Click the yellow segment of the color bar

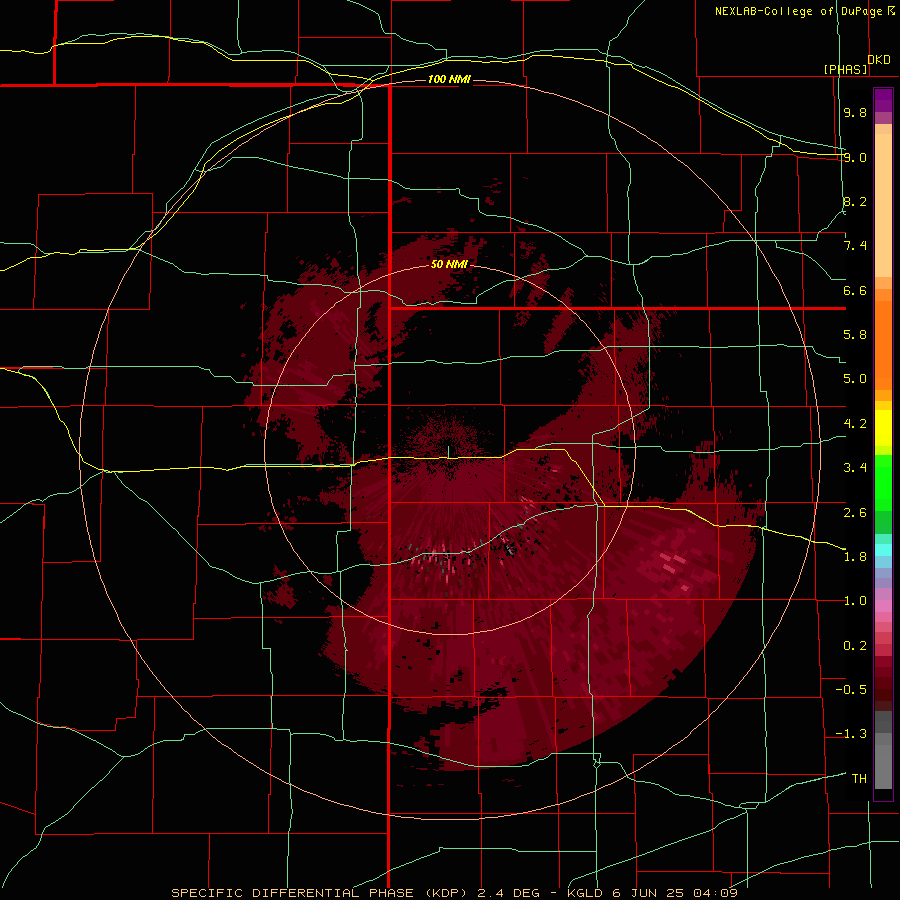pos(883,428)
